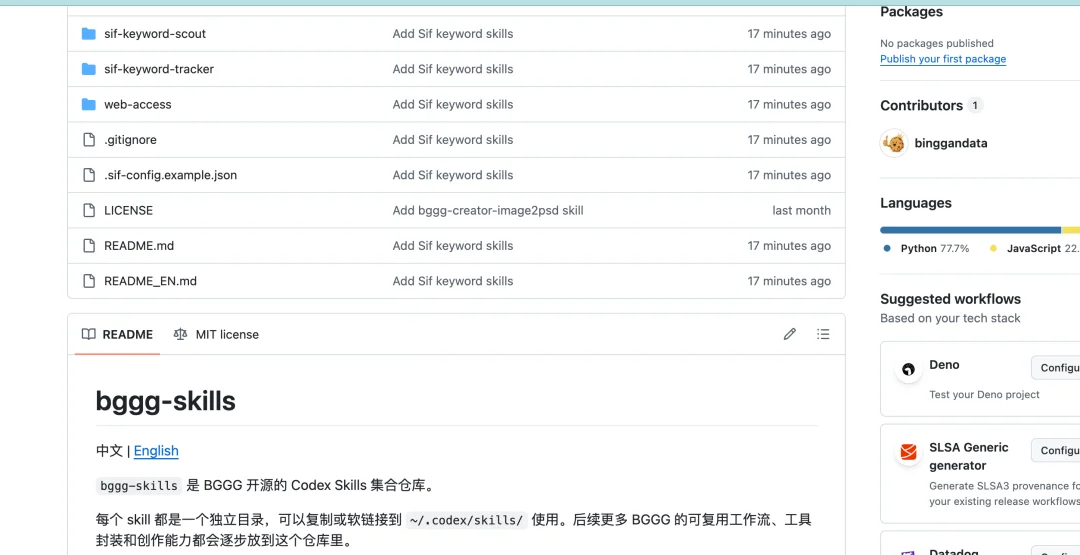Click the Deno workflow logo
The image size is (1080, 555).
tap(908, 369)
